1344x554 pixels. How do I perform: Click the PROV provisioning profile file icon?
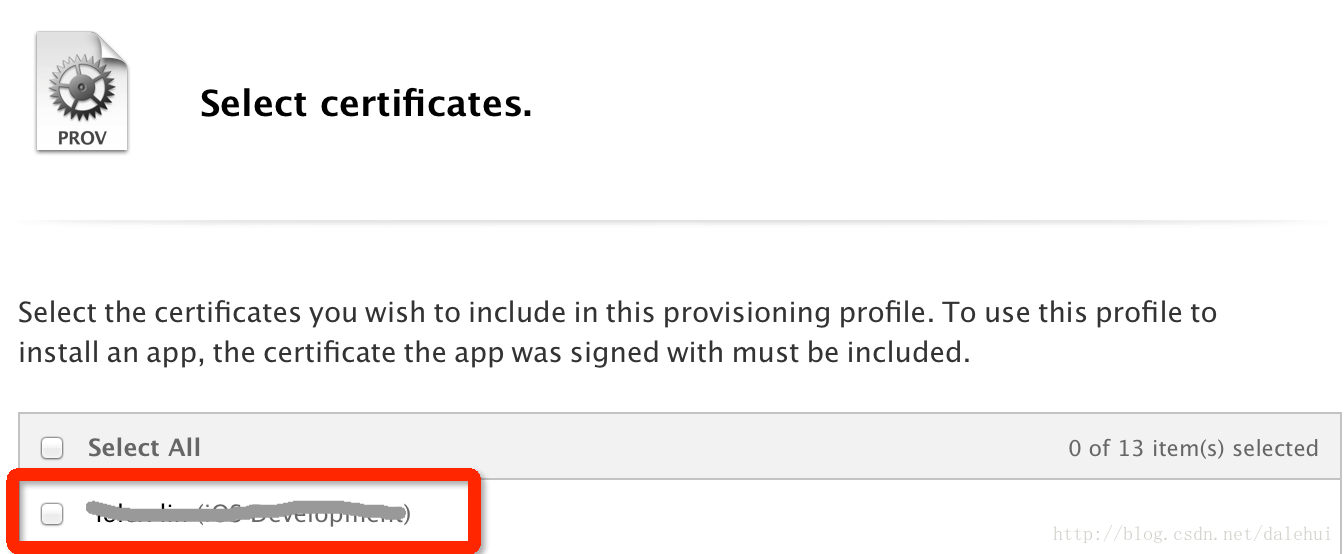pyautogui.click(x=82, y=92)
